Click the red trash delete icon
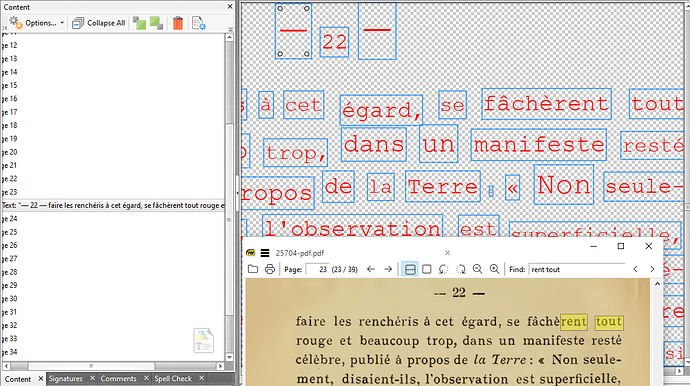This screenshot has width=690, height=386. coord(178,23)
